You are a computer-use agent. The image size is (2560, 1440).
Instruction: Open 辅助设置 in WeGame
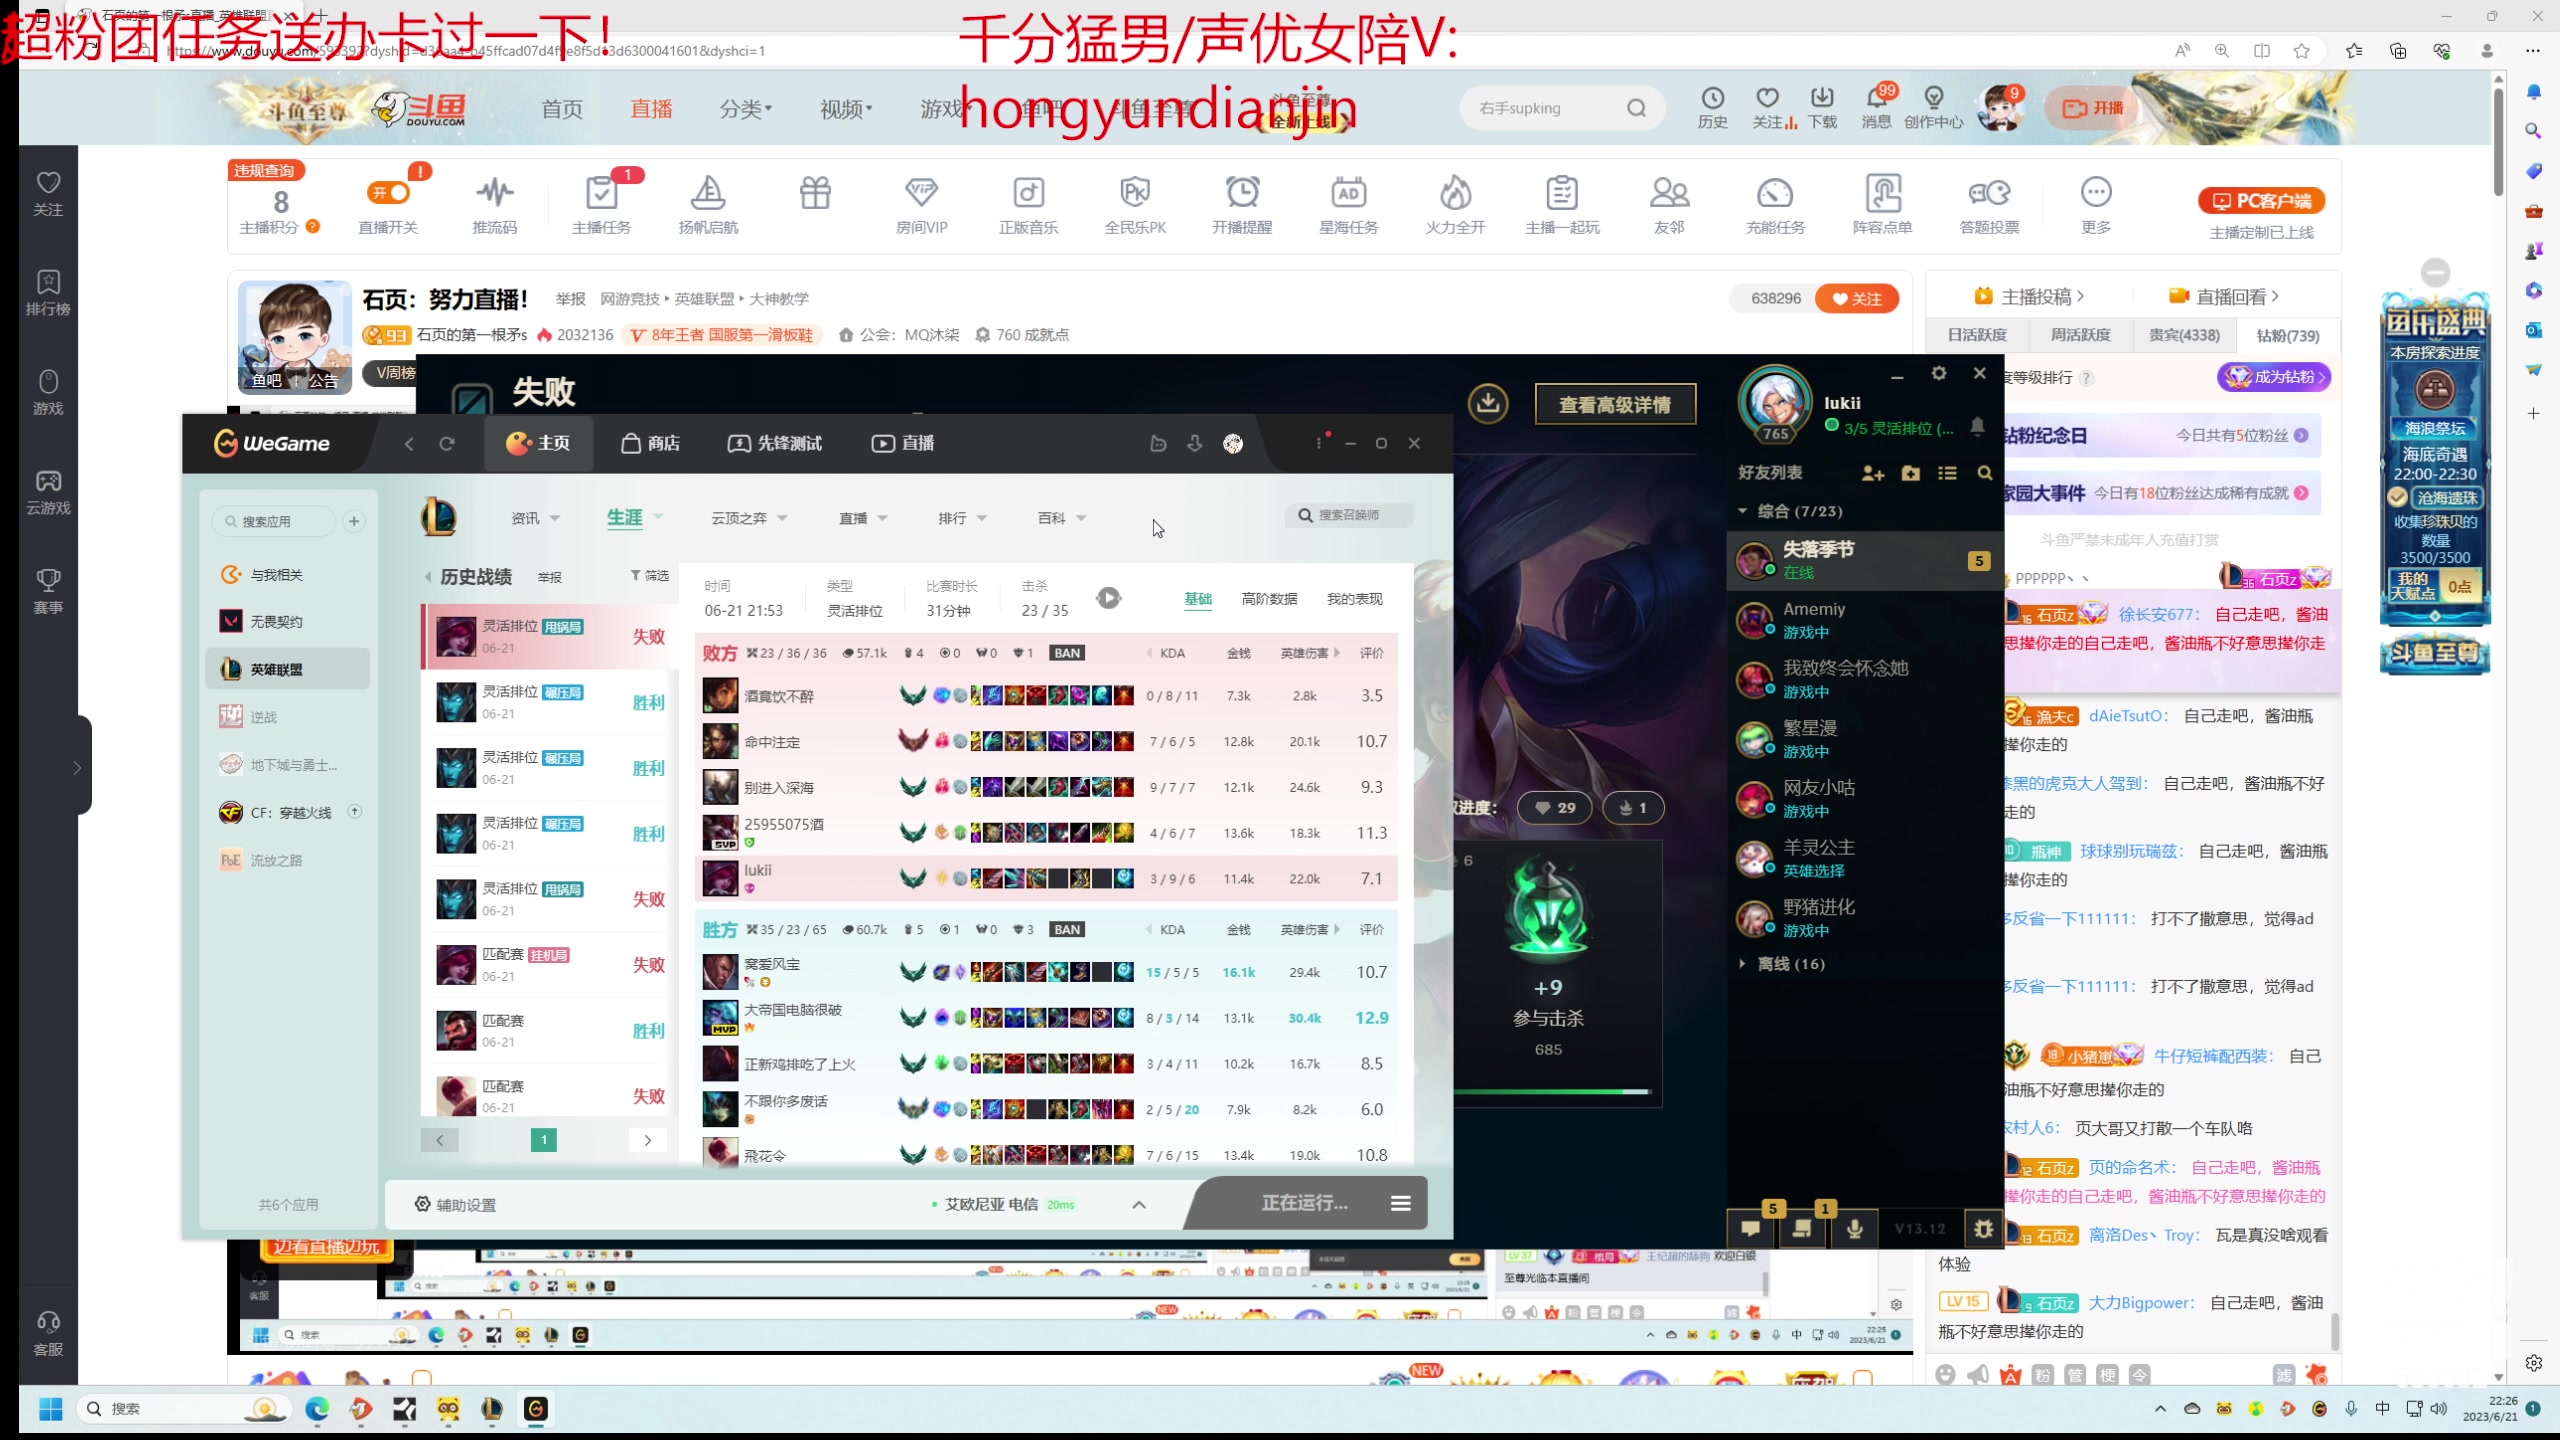coord(456,1205)
